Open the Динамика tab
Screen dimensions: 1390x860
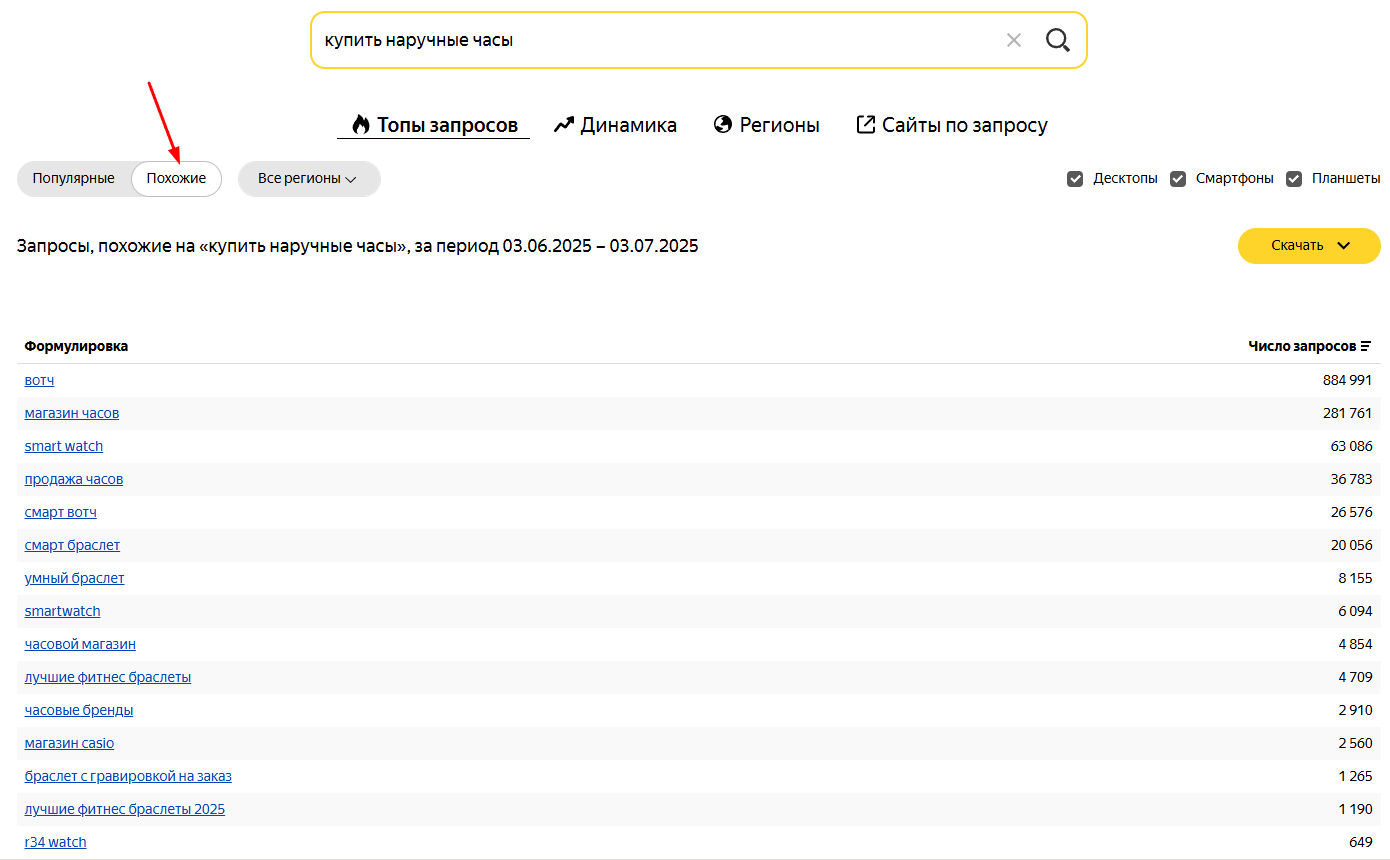(628, 125)
